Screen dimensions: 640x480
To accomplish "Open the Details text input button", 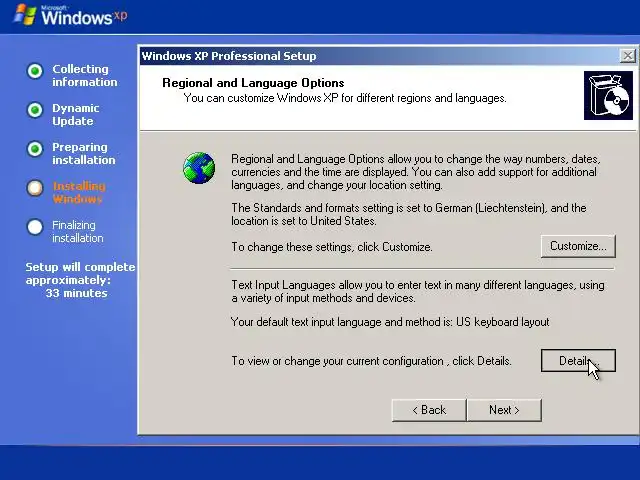I will point(578,361).
